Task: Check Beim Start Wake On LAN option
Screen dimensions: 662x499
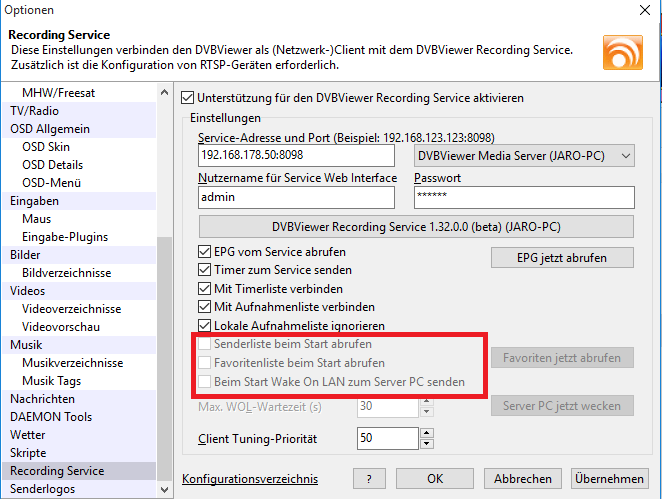Action: [204, 382]
